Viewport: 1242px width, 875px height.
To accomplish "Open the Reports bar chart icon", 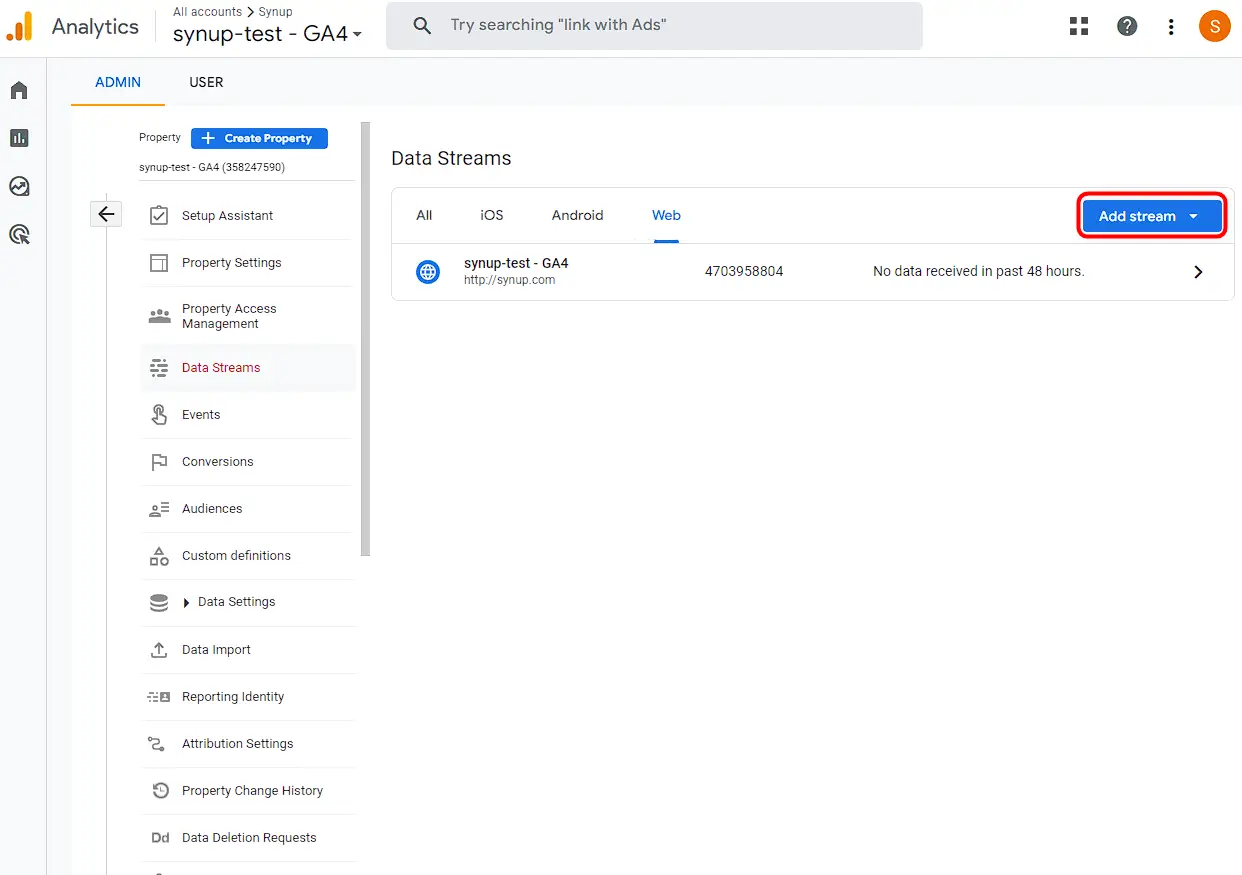I will coord(19,138).
